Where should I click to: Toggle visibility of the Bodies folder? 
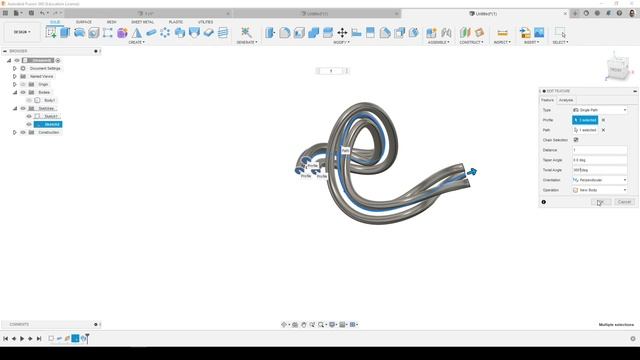tap(23, 92)
